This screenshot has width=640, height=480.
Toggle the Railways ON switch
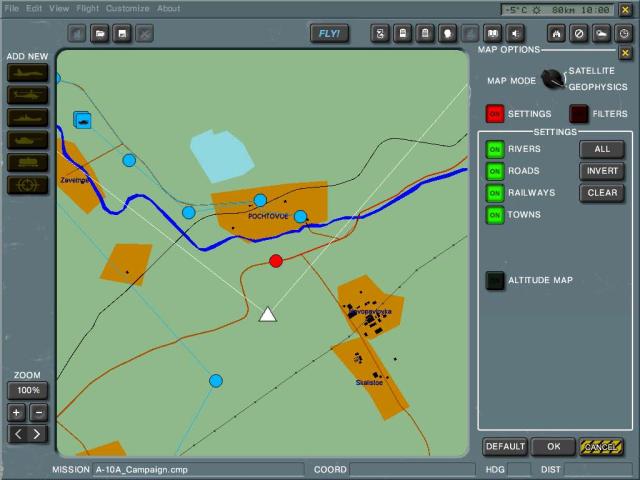point(494,193)
